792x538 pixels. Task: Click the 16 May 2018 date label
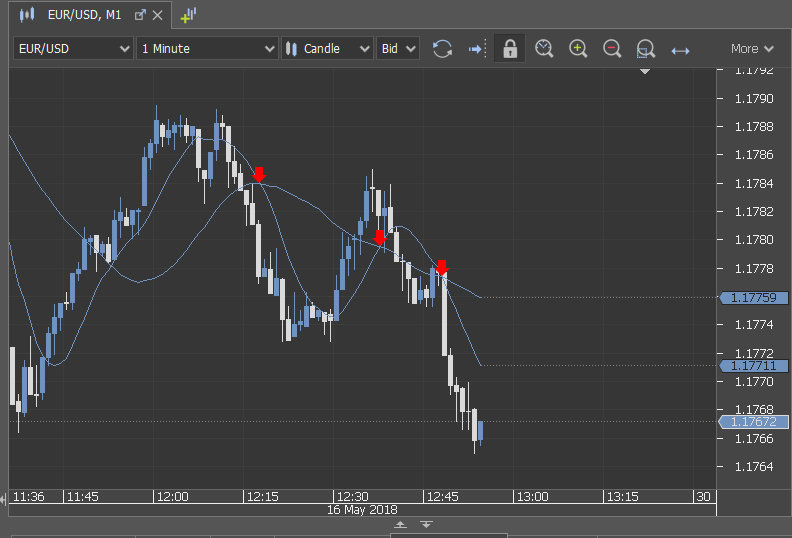pyautogui.click(x=362, y=510)
